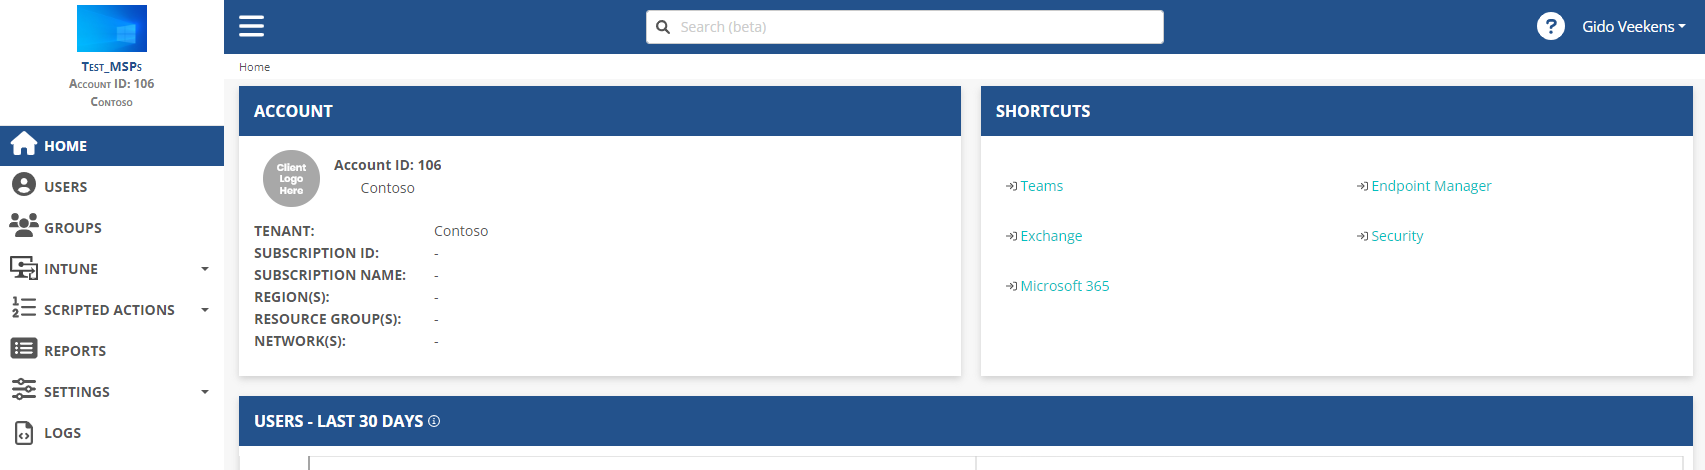Expand the Scripted Actions submenu arrow
Viewport: 1705px width, 470px height.
point(205,310)
